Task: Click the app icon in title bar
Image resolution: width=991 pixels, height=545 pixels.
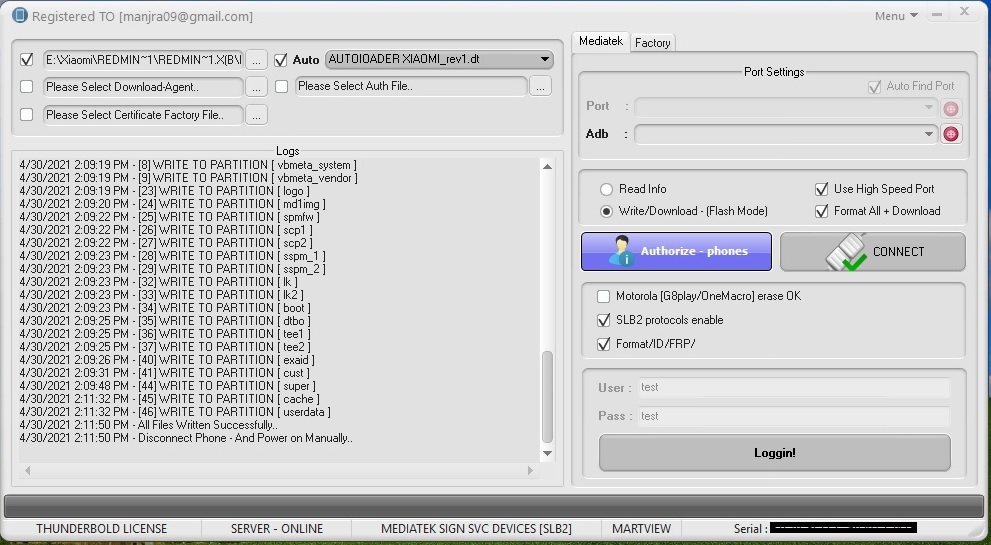Action: [x=18, y=16]
